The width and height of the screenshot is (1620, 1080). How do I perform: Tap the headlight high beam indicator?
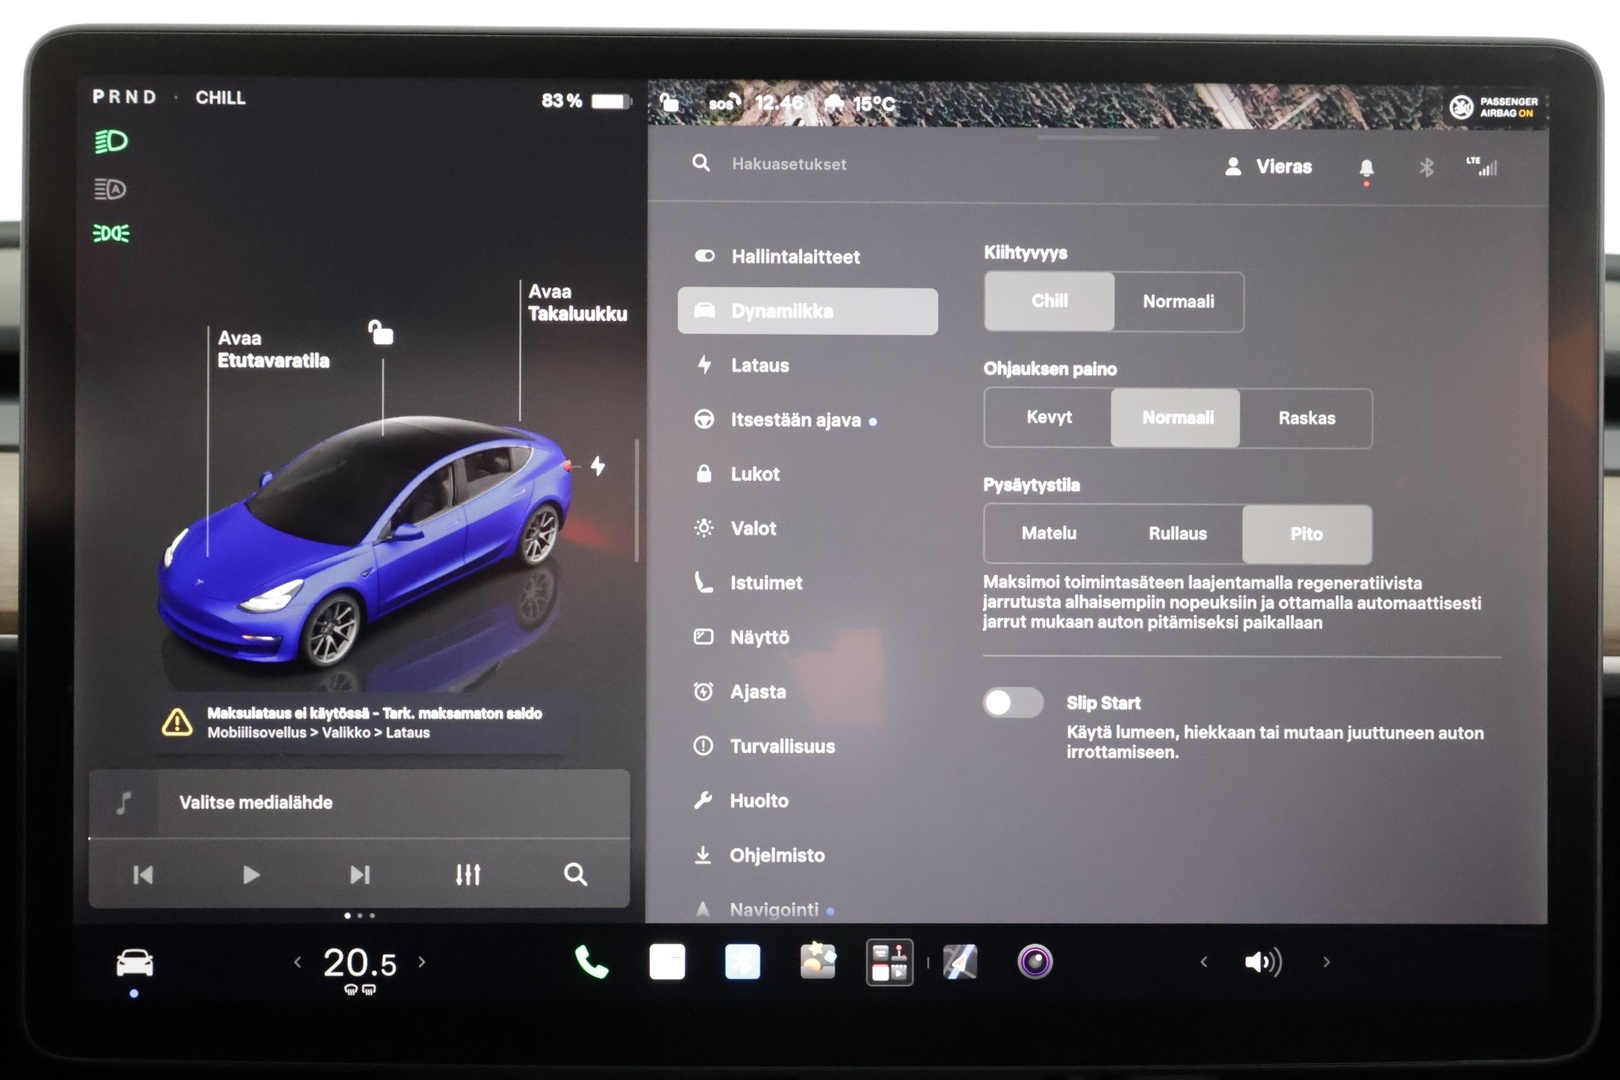111,142
